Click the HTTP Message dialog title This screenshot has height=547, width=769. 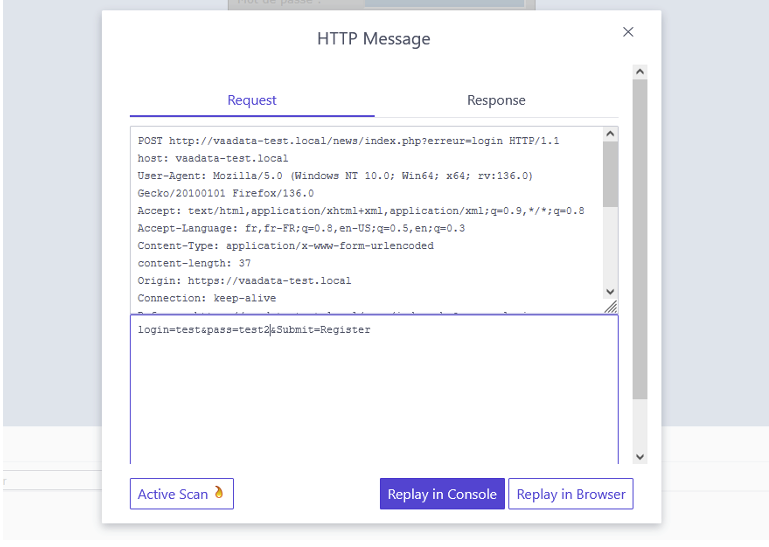(x=374, y=39)
